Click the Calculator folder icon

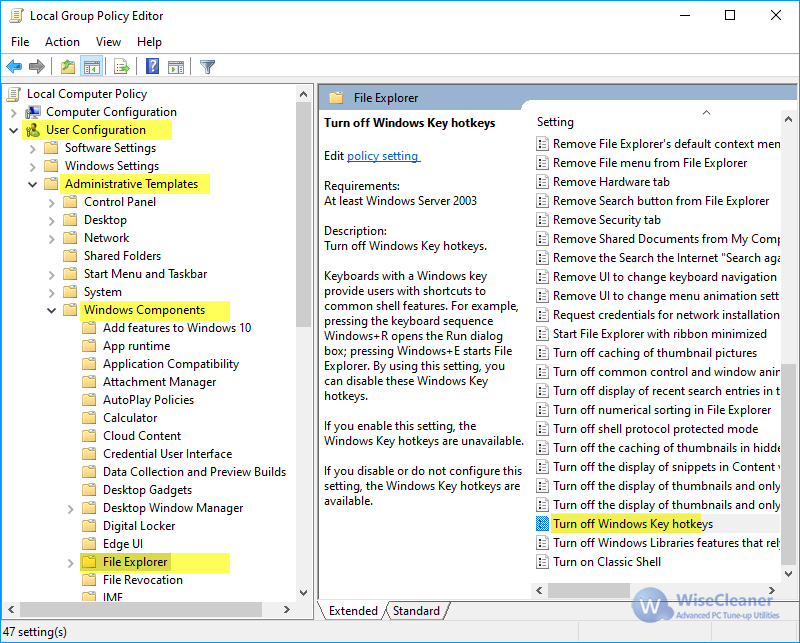[x=89, y=418]
